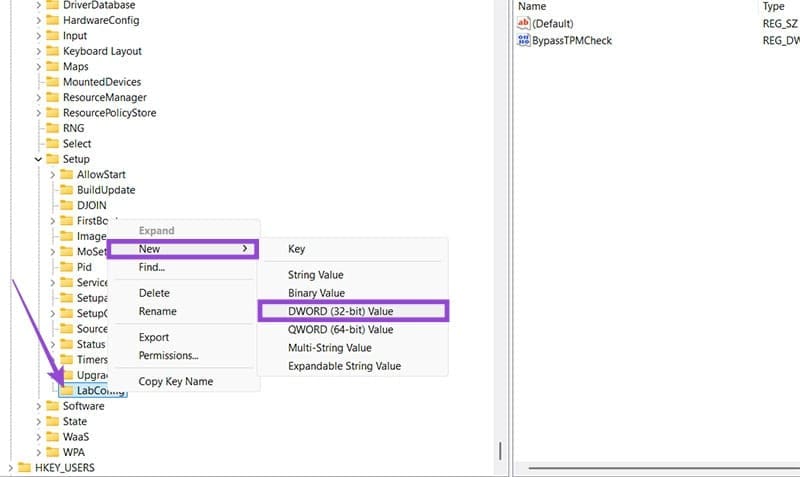Click the (Default) string value icon

pos(523,23)
